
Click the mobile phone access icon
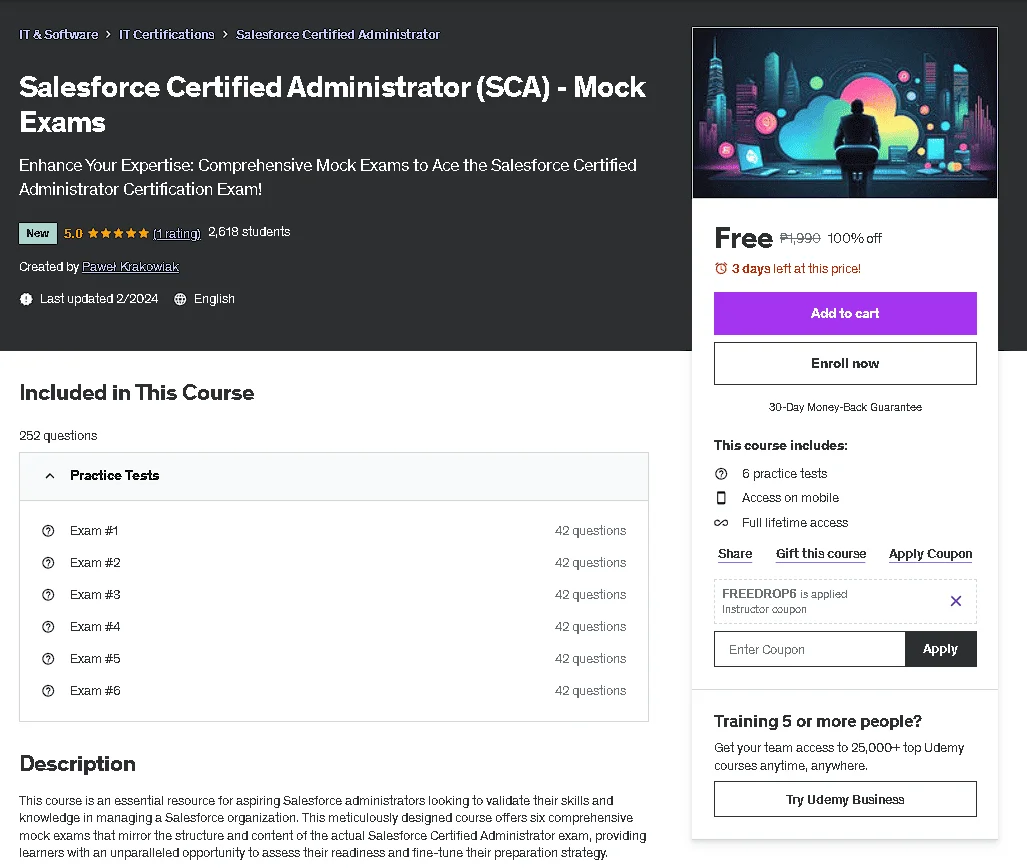pyautogui.click(x=721, y=498)
